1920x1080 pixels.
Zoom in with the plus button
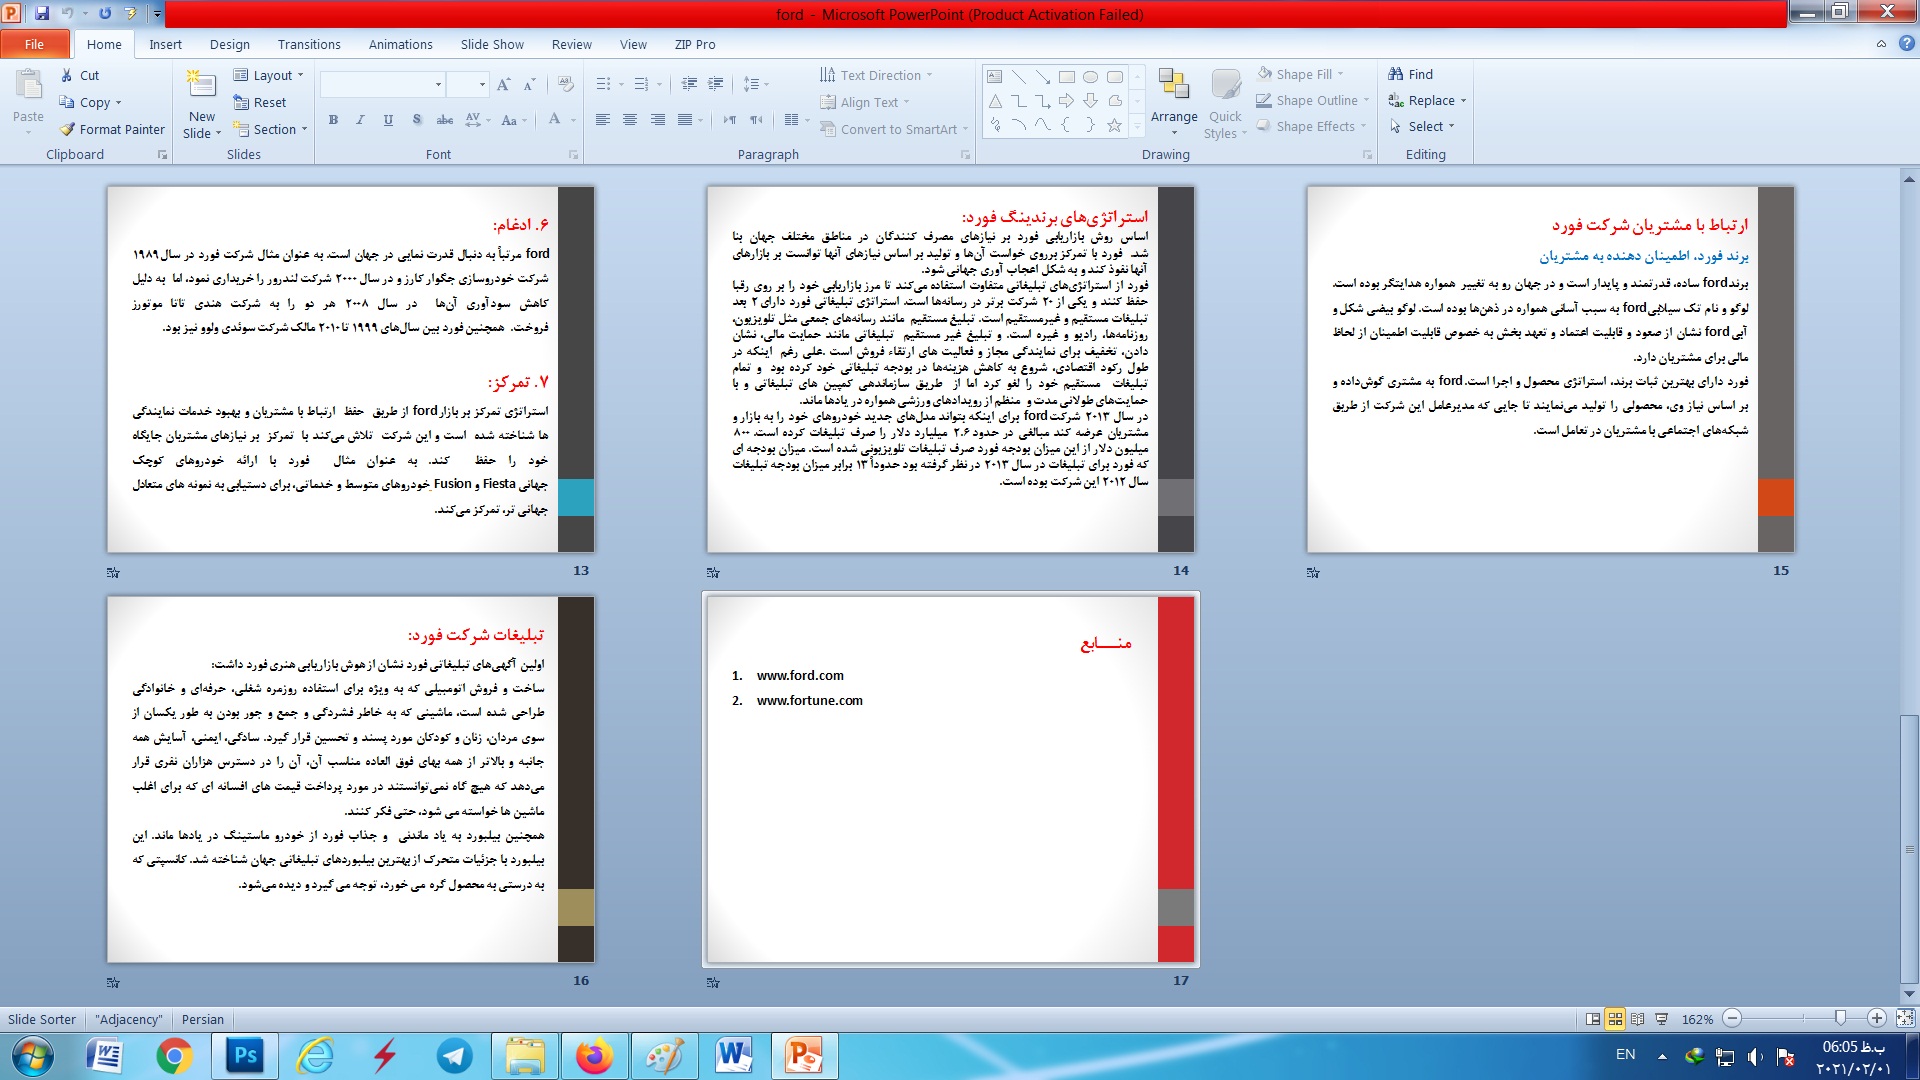point(1876,1018)
